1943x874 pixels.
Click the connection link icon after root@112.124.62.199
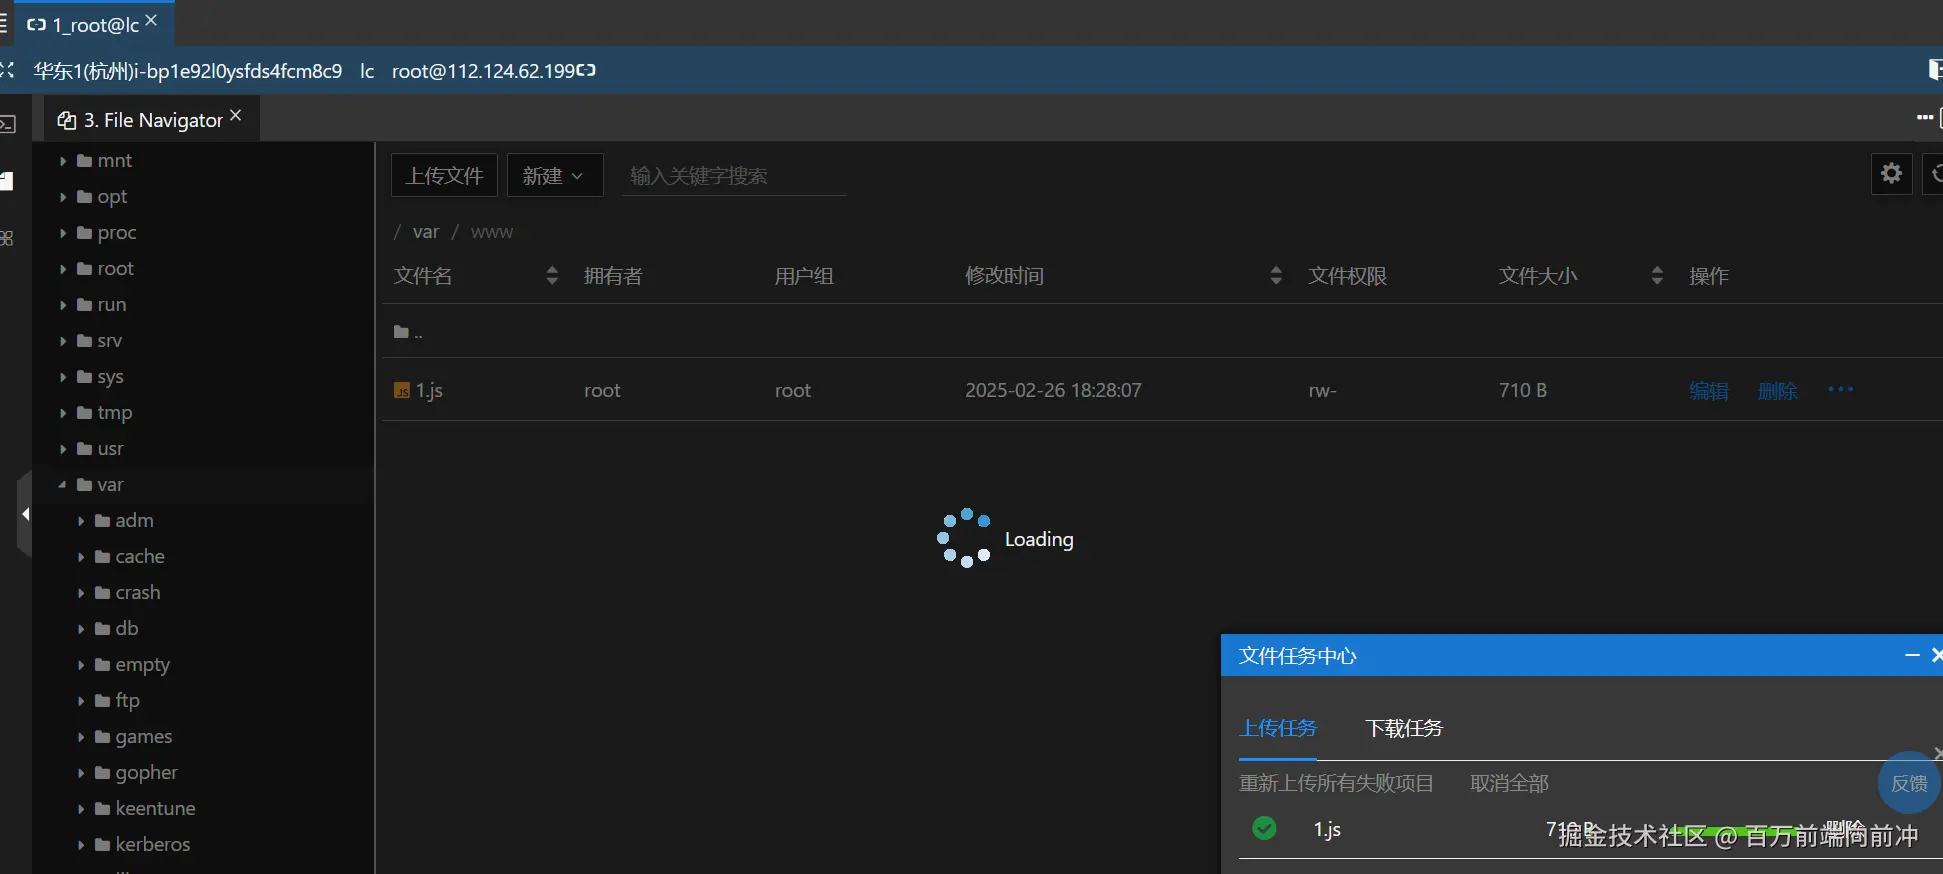[x=587, y=70]
